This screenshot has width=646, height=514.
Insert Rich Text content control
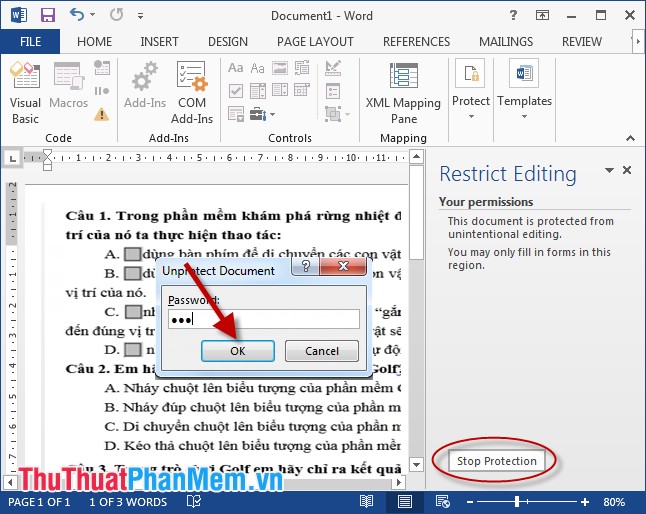click(x=236, y=68)
